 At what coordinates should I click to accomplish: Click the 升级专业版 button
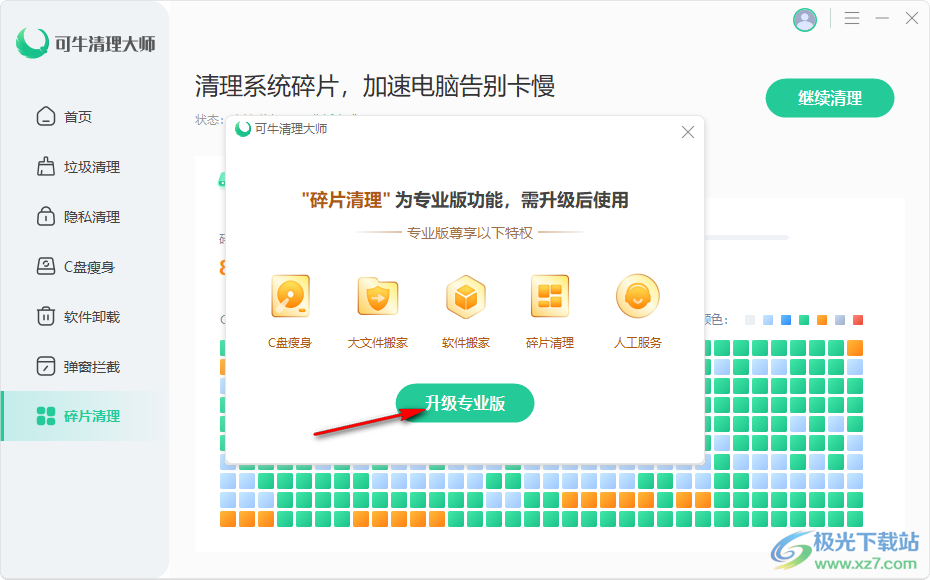465,403
